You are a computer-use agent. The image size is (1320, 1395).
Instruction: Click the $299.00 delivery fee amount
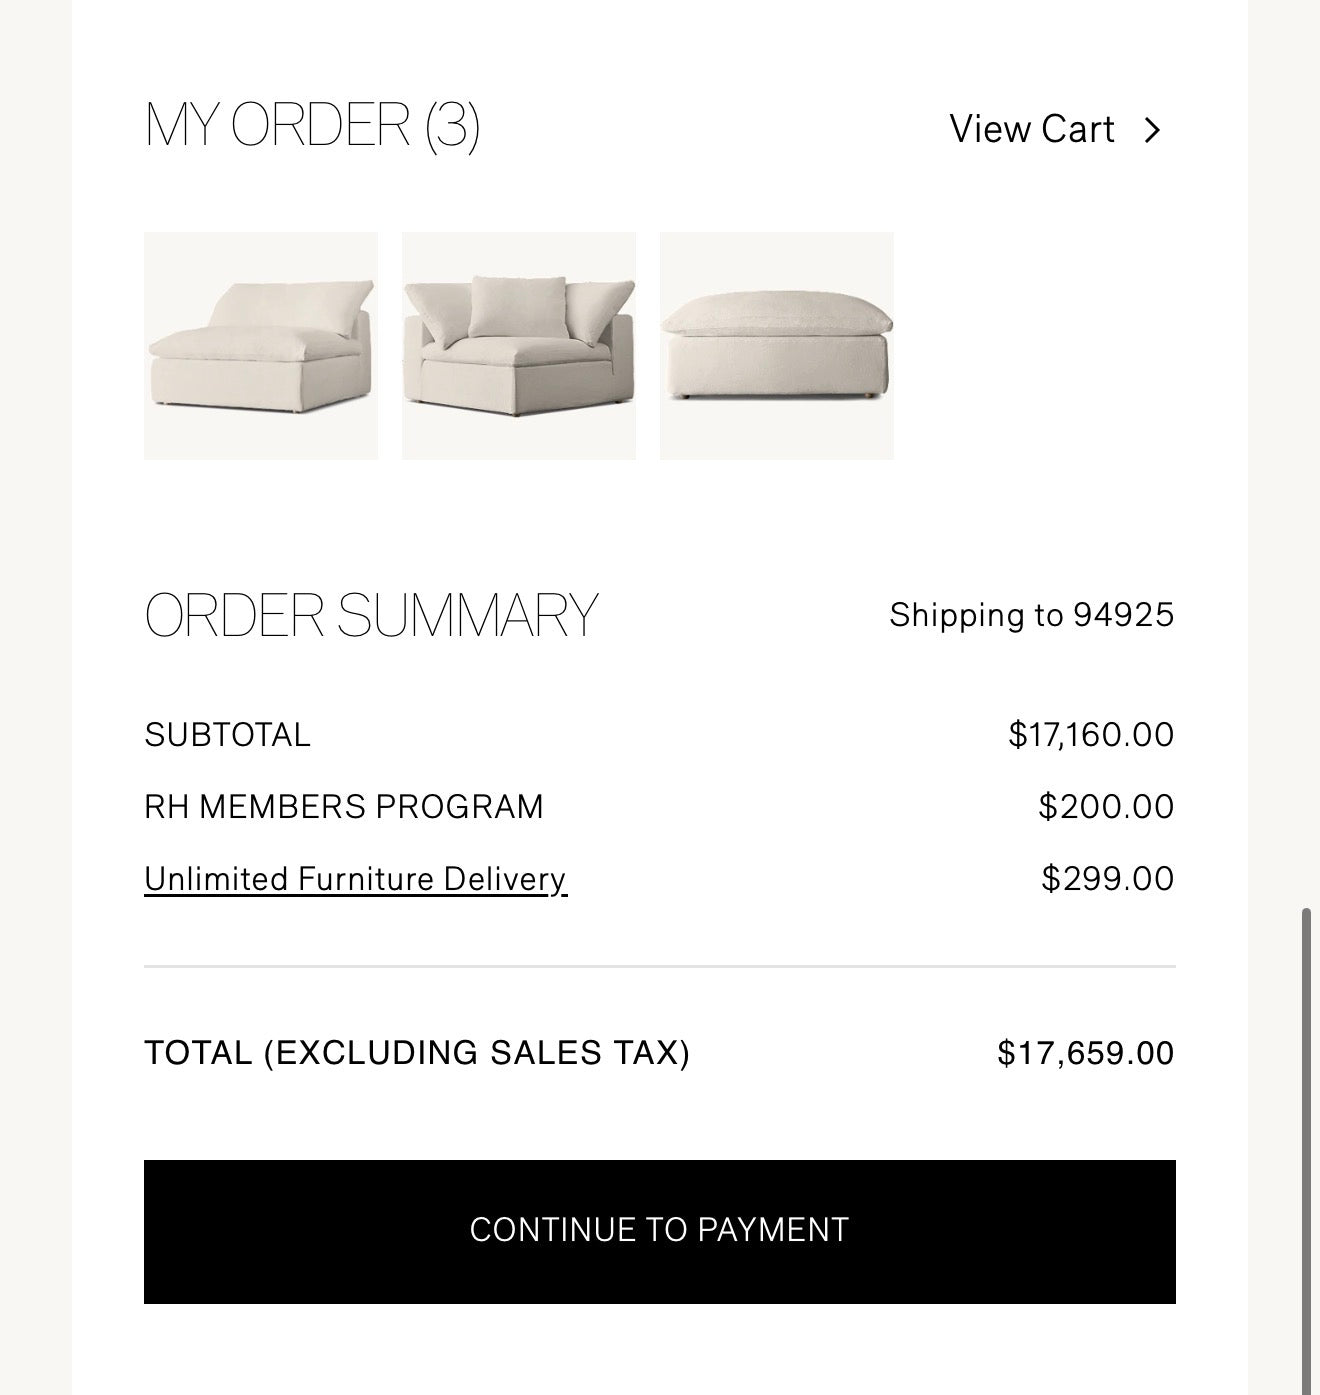1108,878
